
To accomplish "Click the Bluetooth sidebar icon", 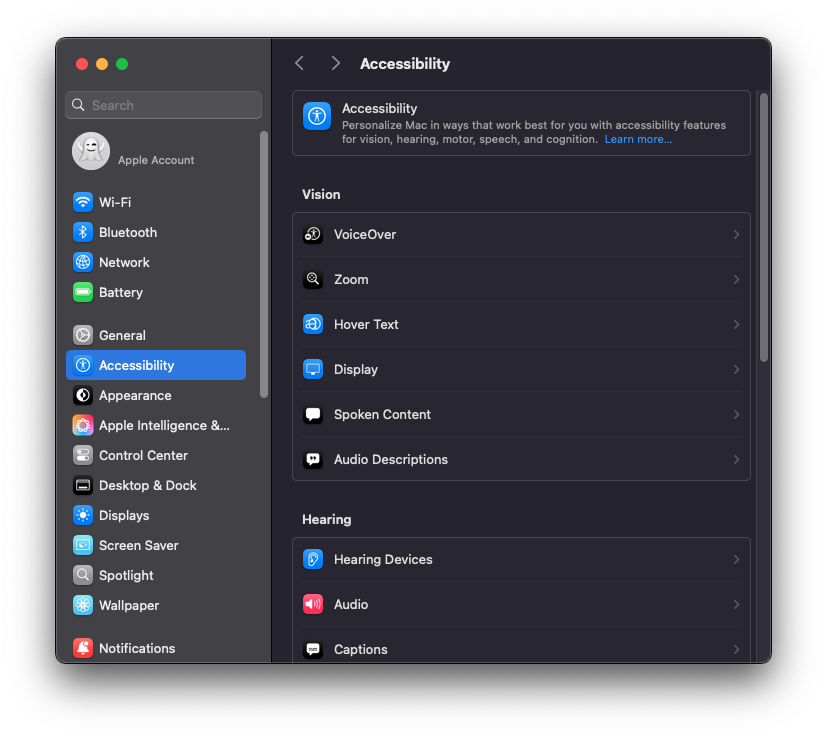I will click(x=83, y=232).
